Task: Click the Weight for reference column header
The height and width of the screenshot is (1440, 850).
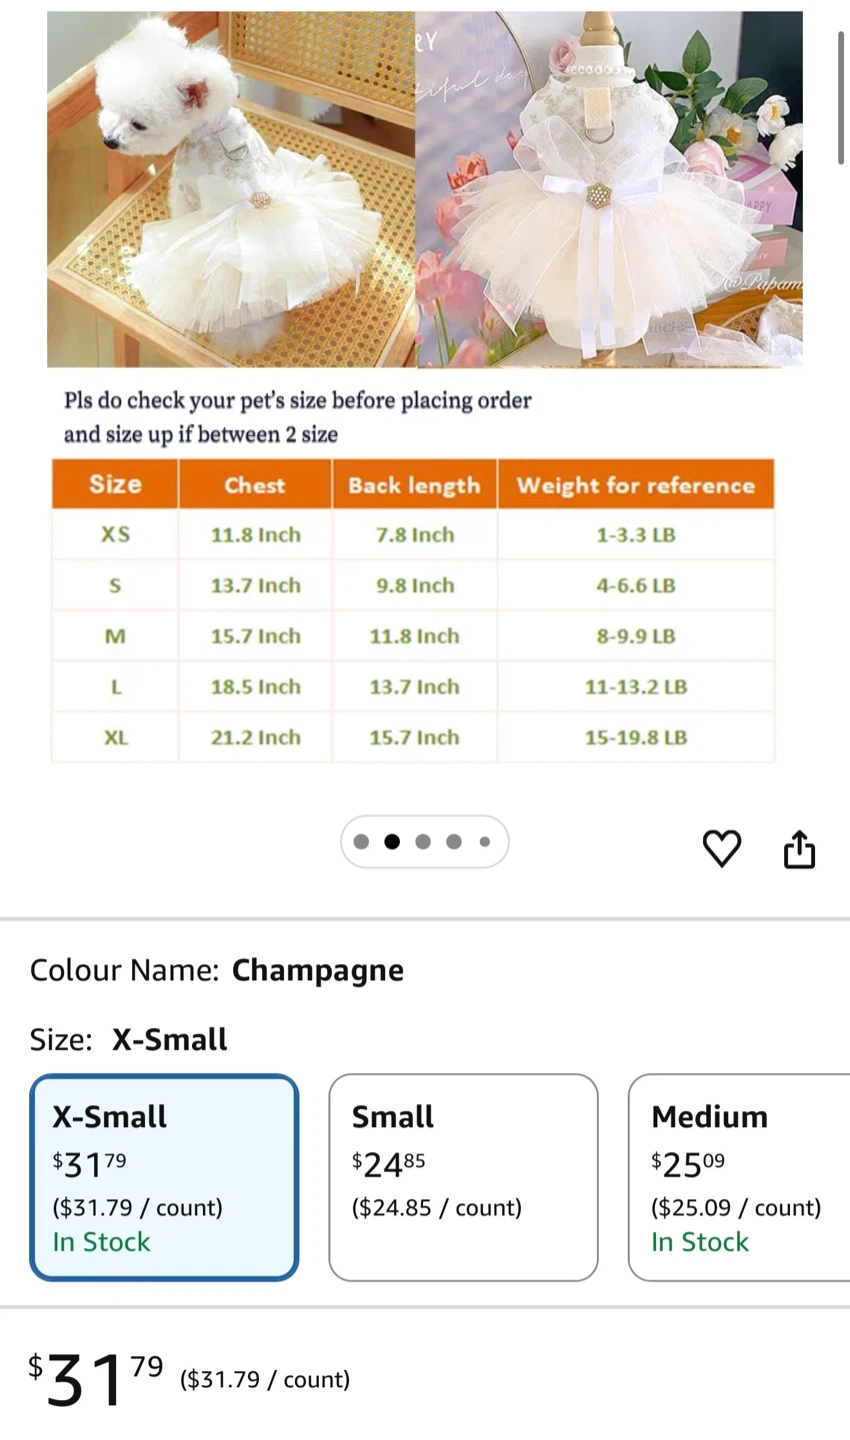Action: (635, 485)
